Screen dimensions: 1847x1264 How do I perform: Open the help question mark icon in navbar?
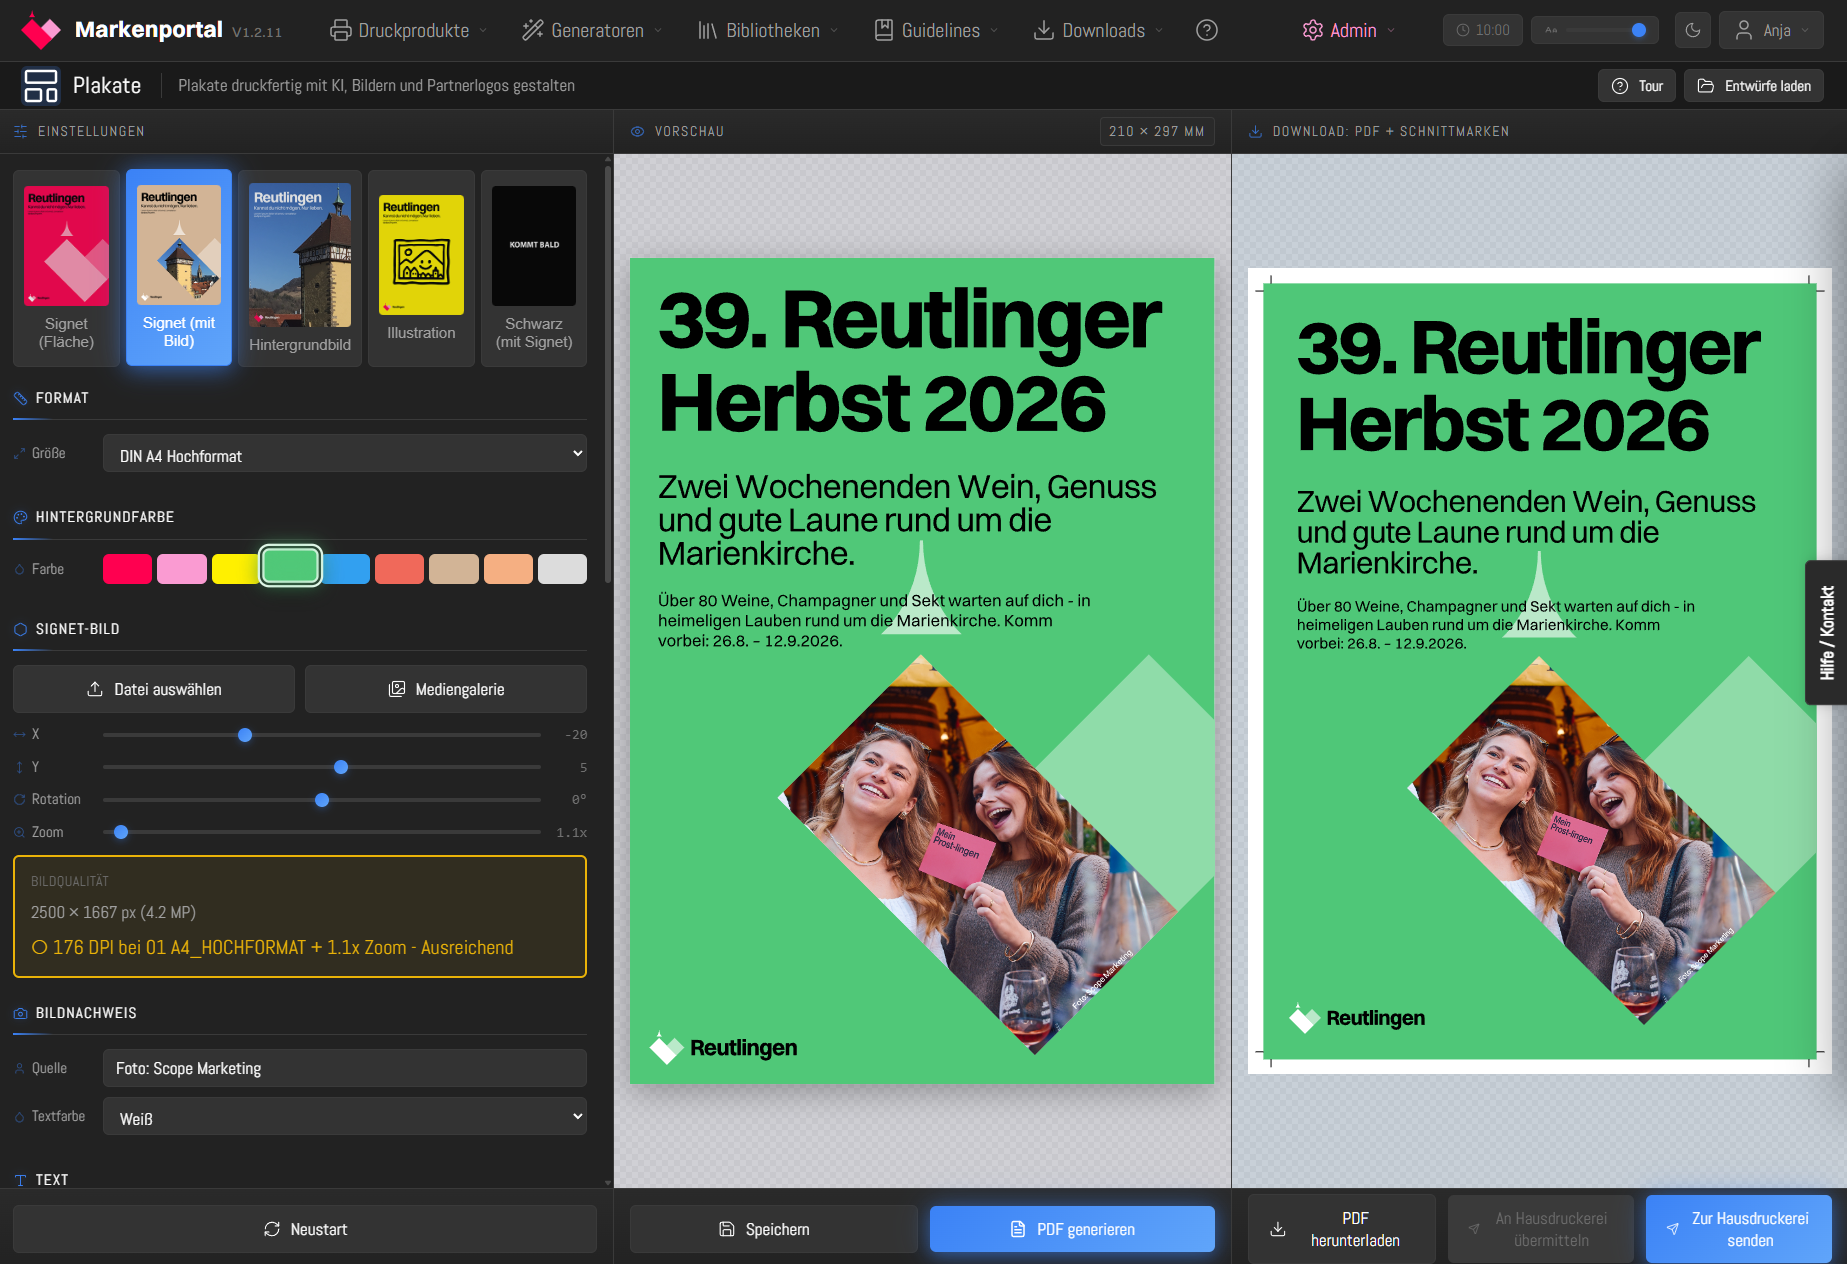point(1207,30)
